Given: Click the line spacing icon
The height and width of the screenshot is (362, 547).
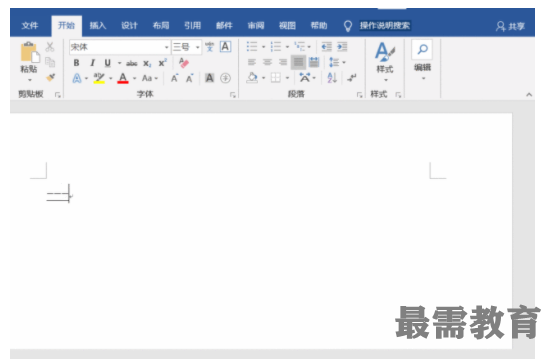Looking at the screenshot, I should 334,62.
